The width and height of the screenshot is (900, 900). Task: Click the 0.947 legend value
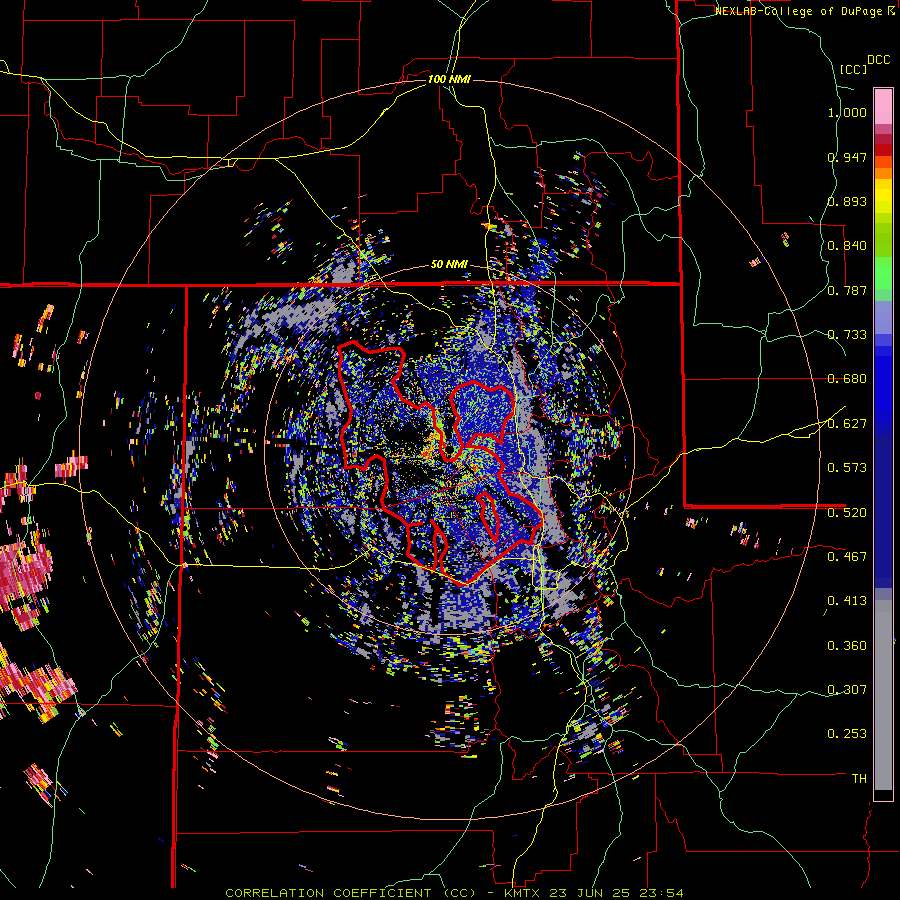847,157
